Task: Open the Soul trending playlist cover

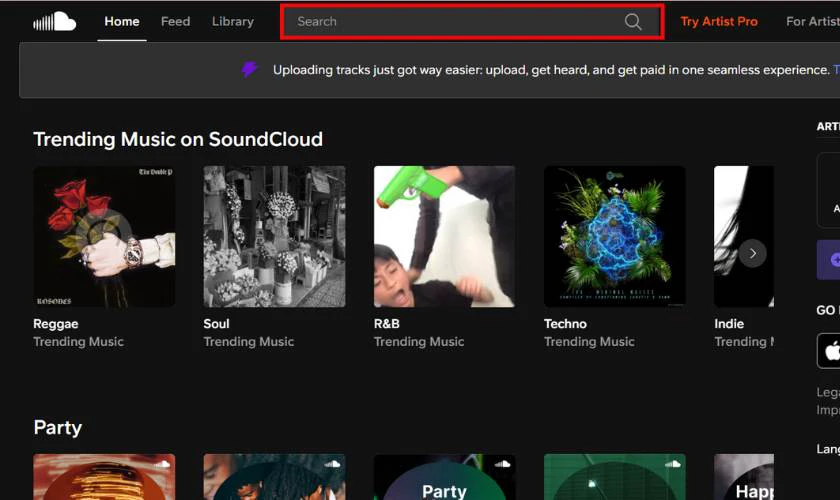Action: (x=274, y=236)
